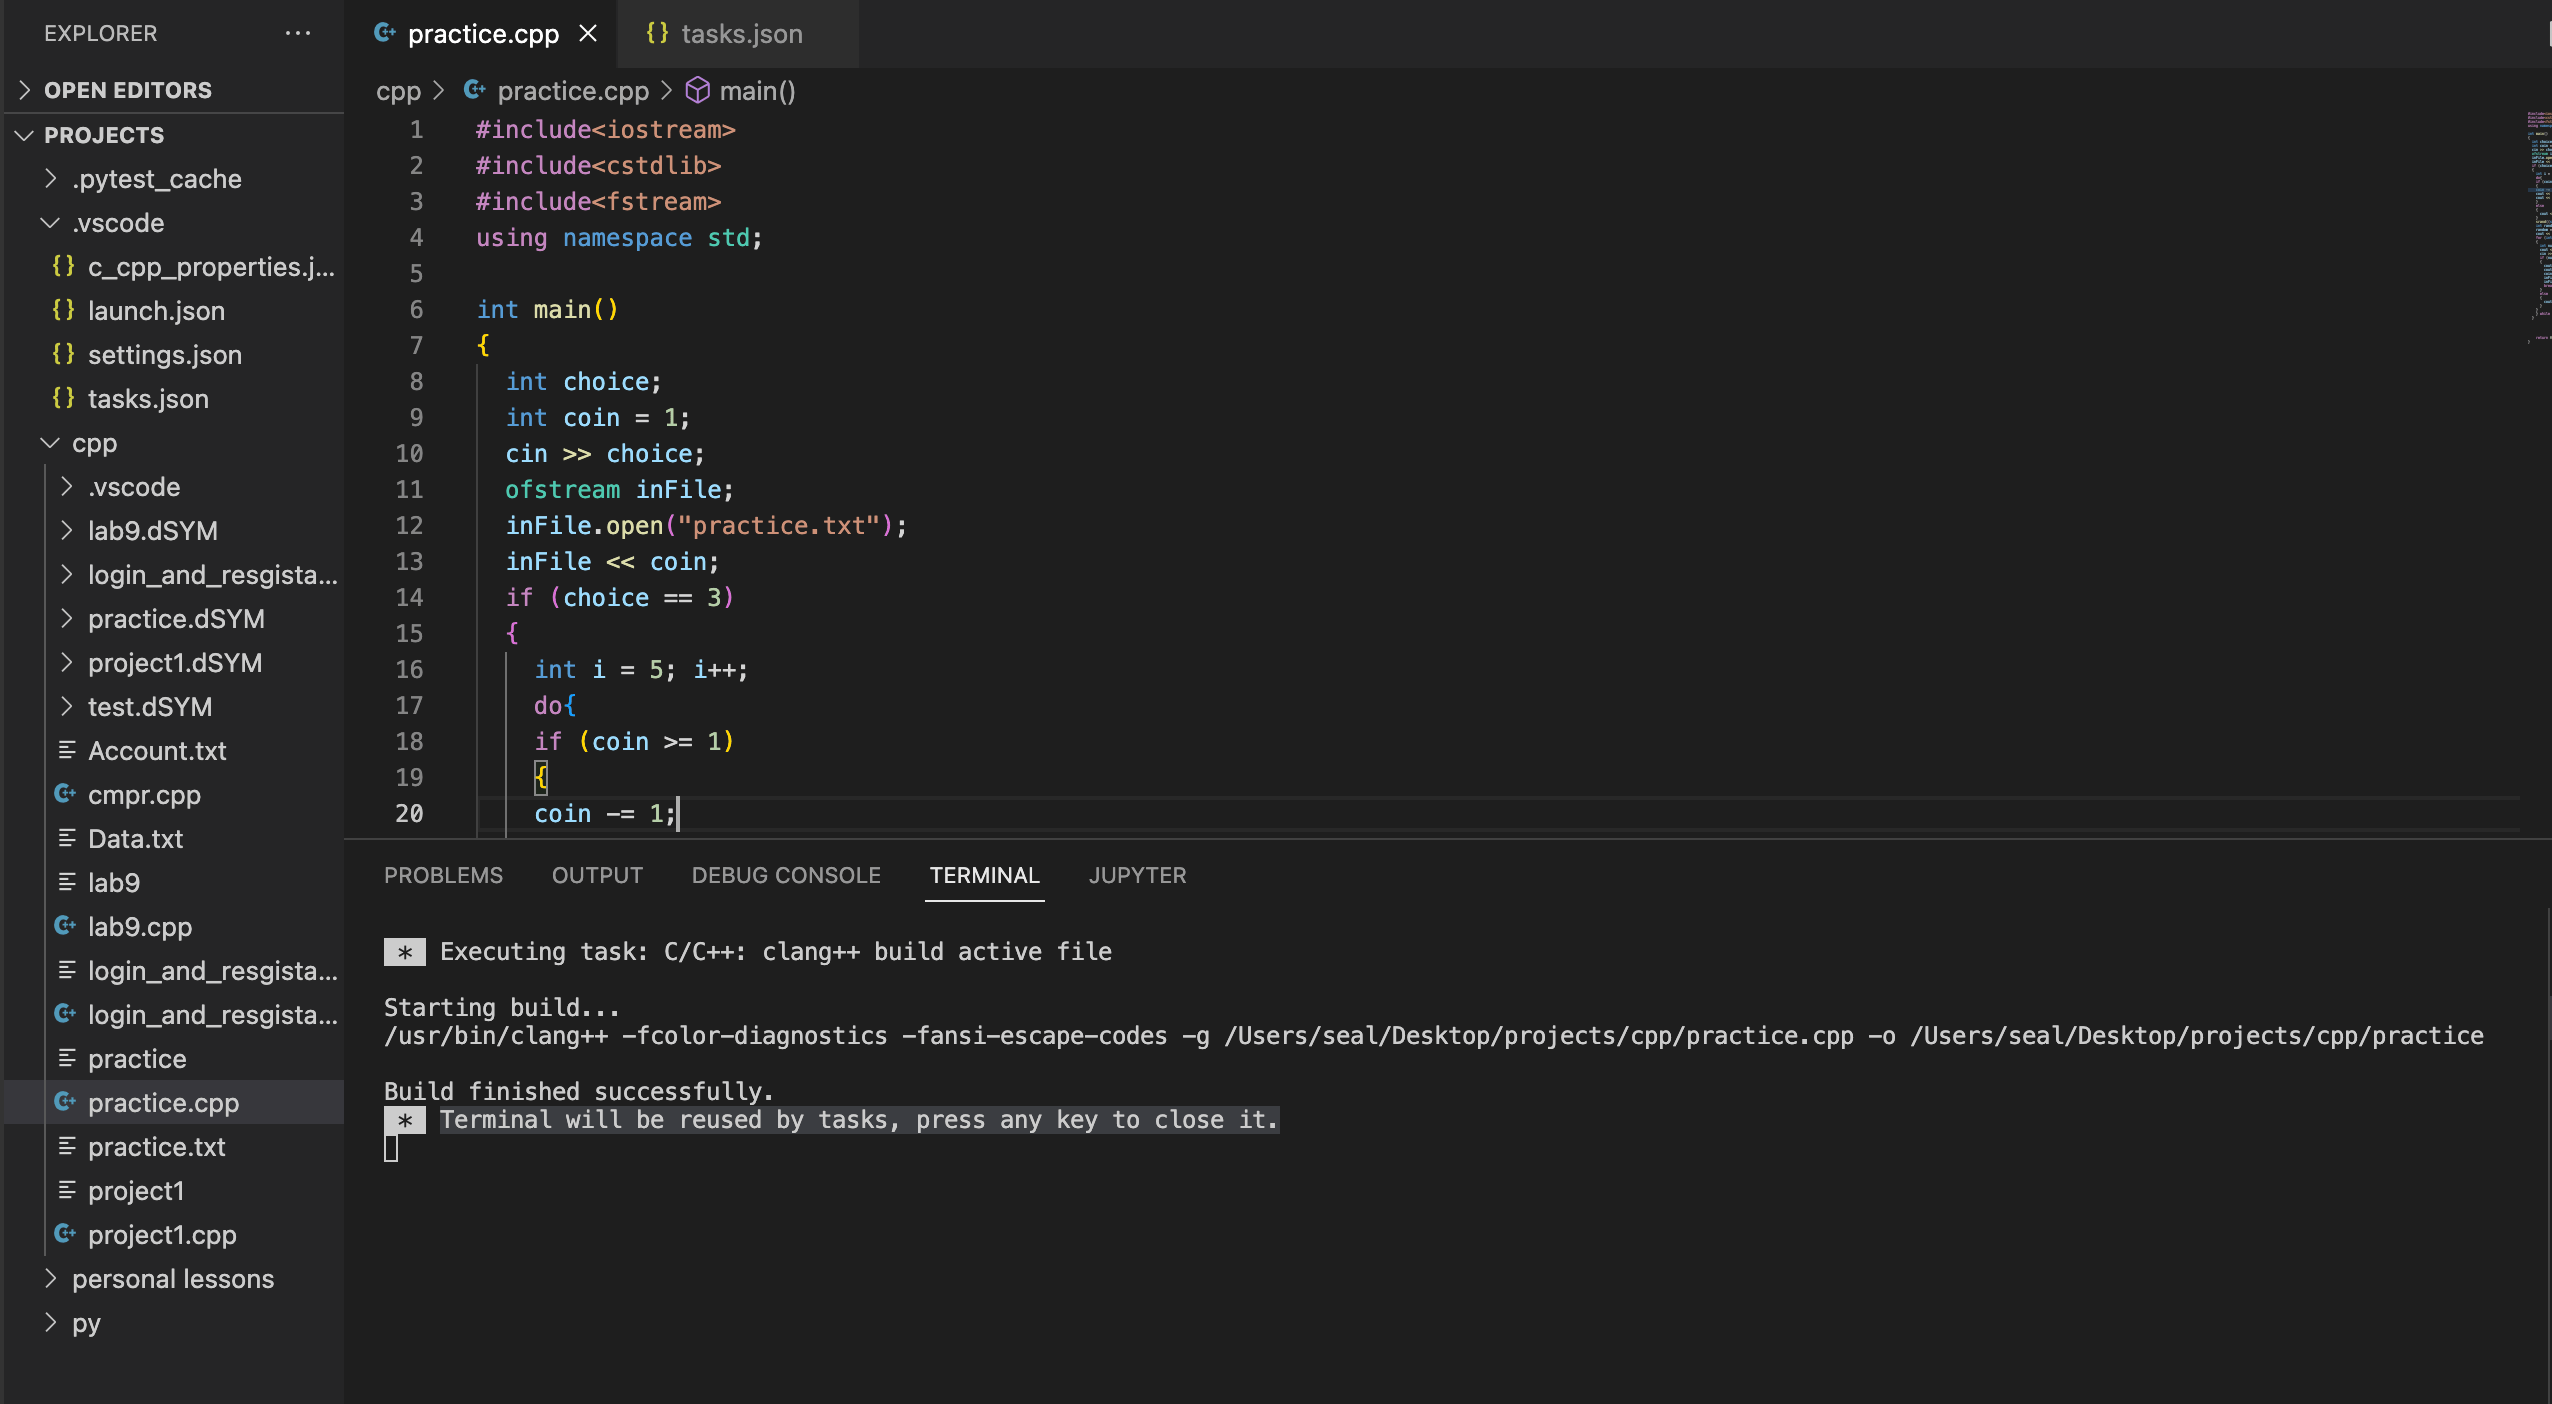
Task: Click the text file icon next to Data.txt
Action: point(67,838)
